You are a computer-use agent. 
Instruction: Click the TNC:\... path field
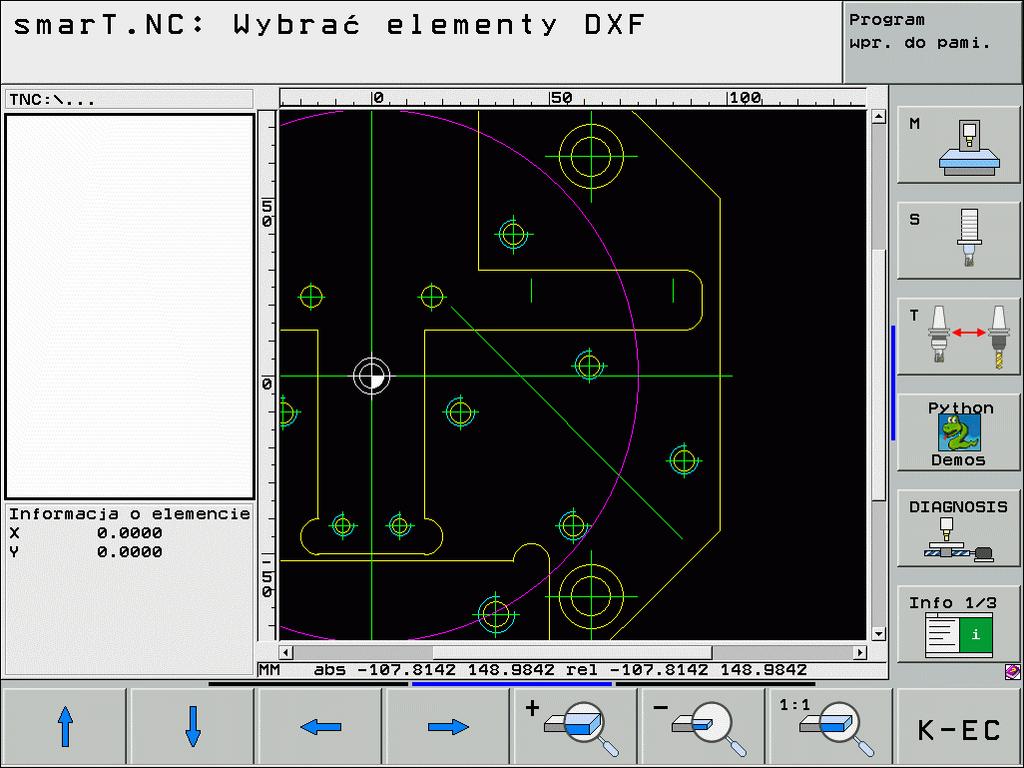(x=129, y=99)
